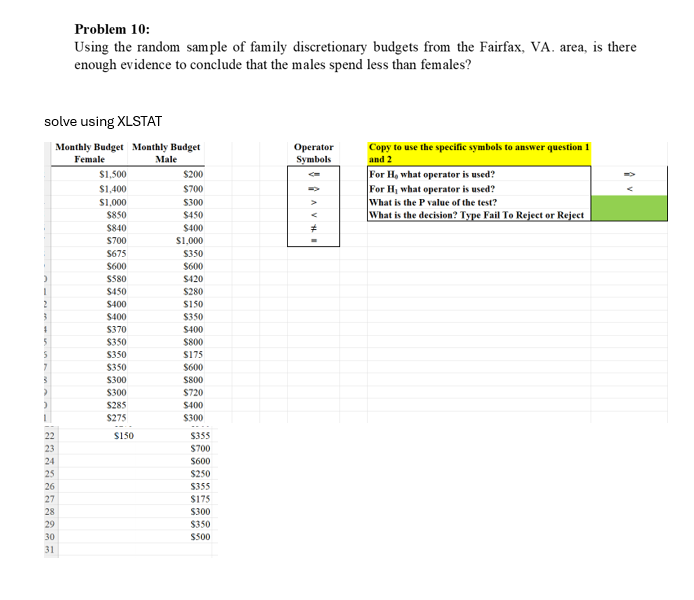Screen dimensions: 694x600
Task: Select the $150 female cell in row 22
Action: point(96,436)
